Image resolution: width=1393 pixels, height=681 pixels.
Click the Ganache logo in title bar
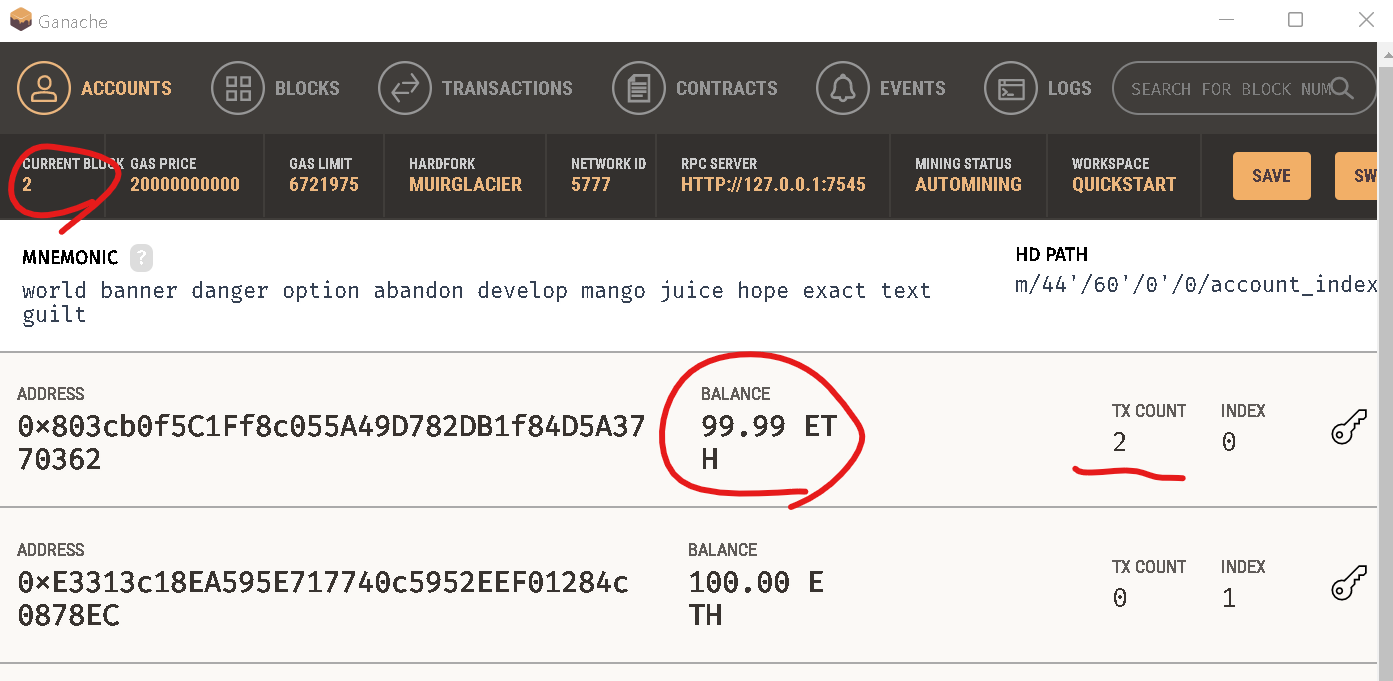[x=20, y=20]
